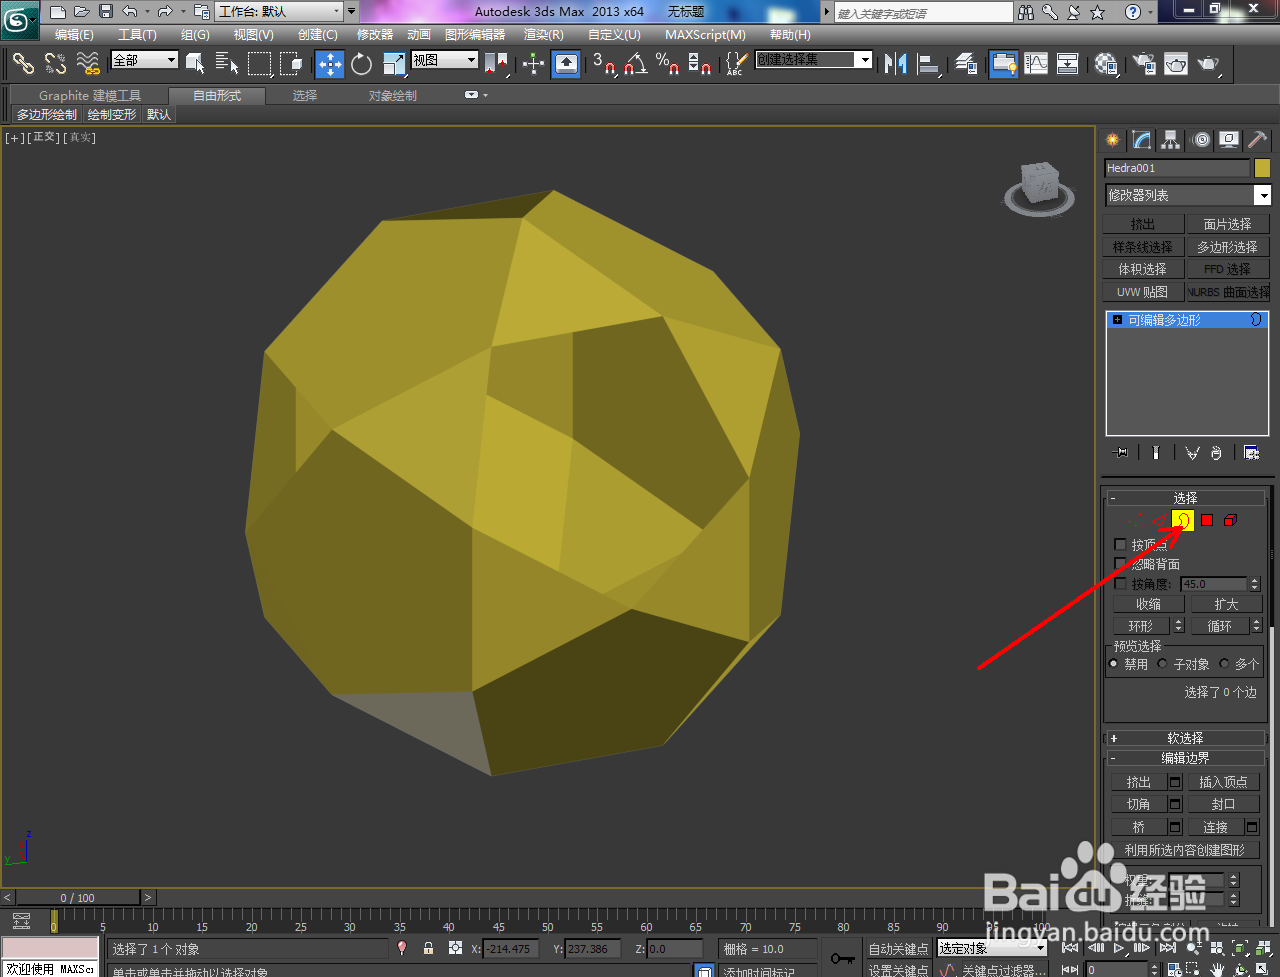Select the Polygon sub-object level icon
The width and height of the screenshot is (1280, 977).
[x=1207, y=520]
